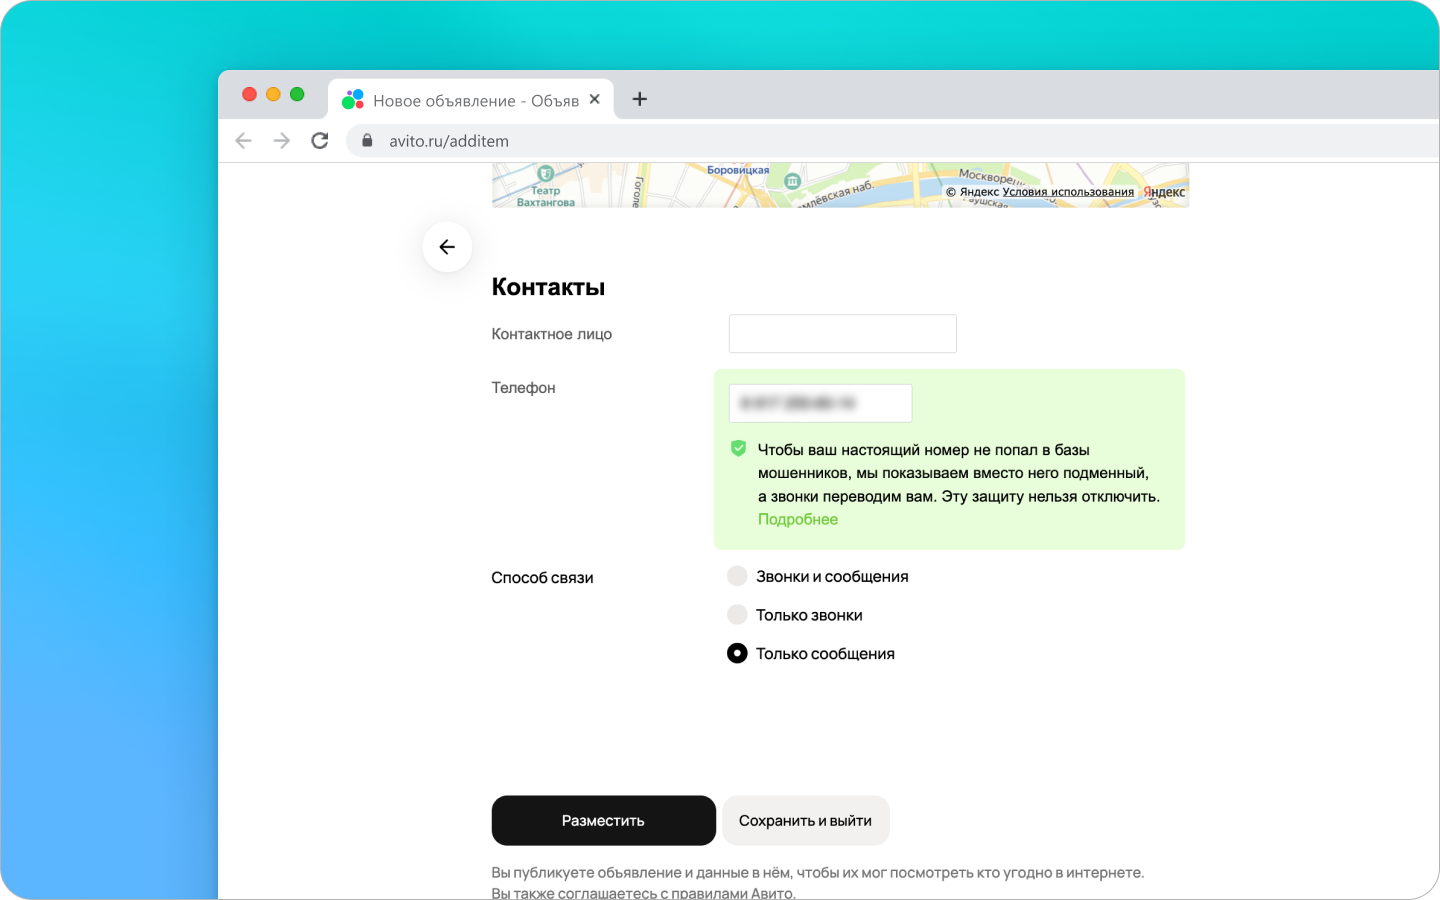Click the browser forward arrow
The image size is (1440, 900).
point(282,141)
